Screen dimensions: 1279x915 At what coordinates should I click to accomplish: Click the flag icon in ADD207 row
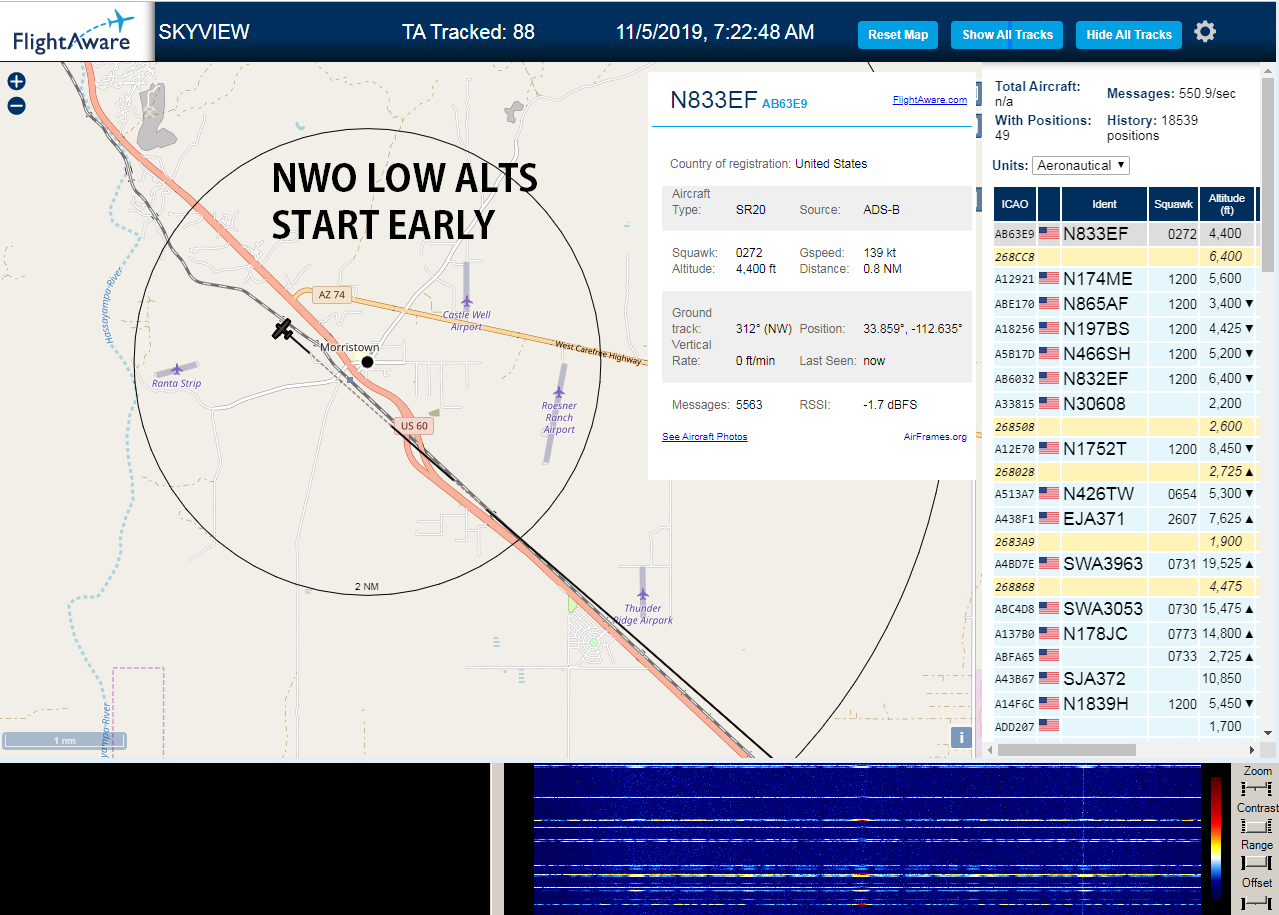[1048, 727]
